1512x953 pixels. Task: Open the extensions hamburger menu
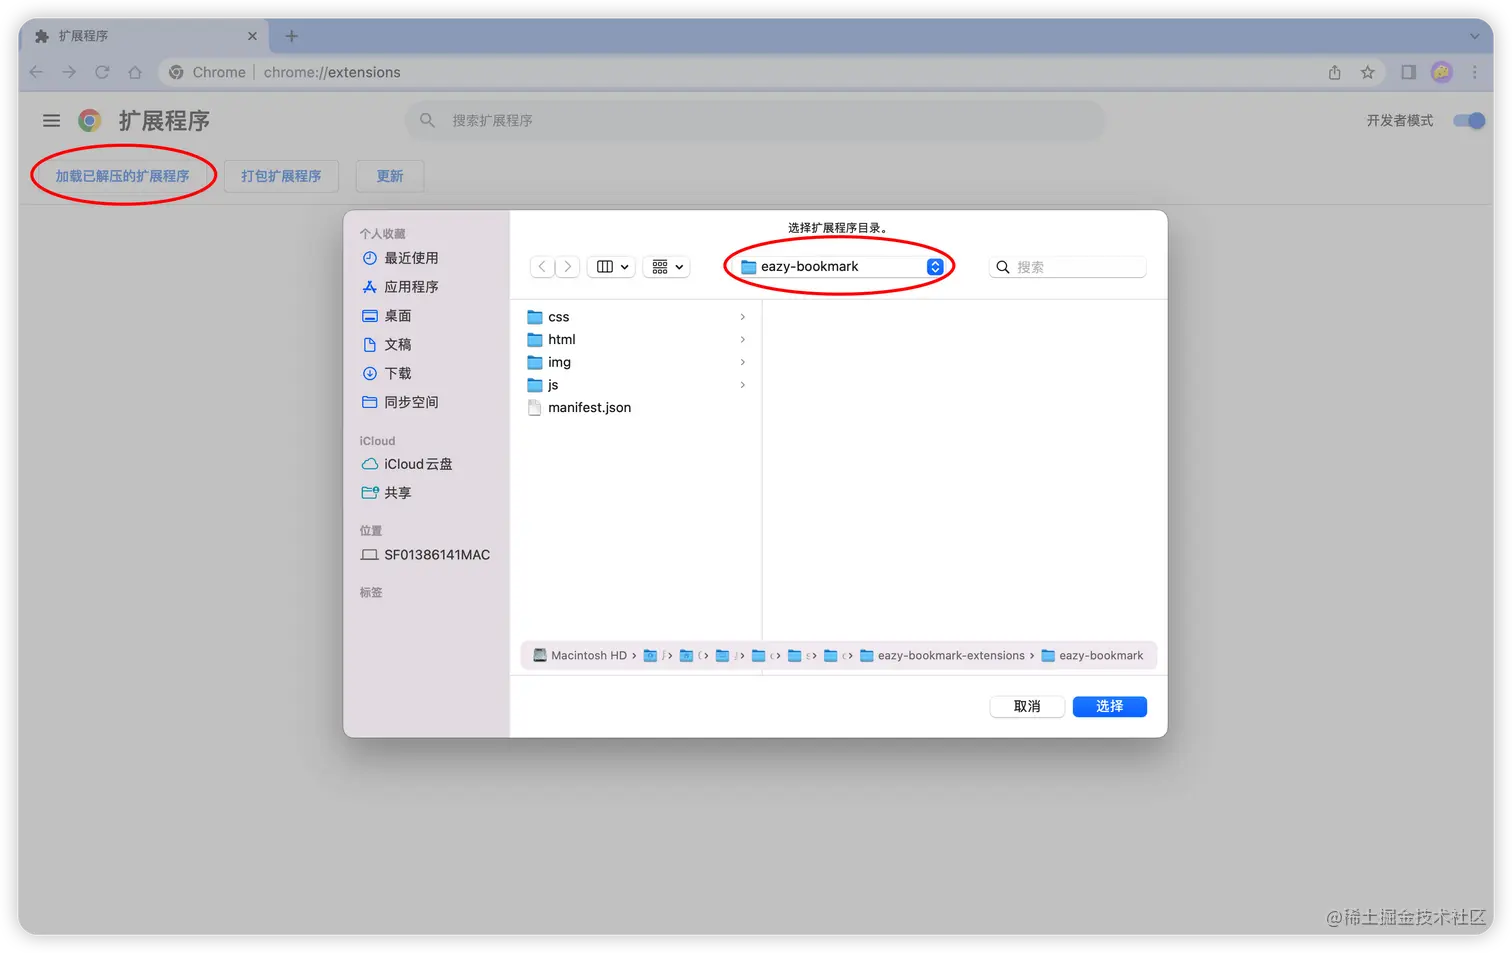(x=51, y=120)
